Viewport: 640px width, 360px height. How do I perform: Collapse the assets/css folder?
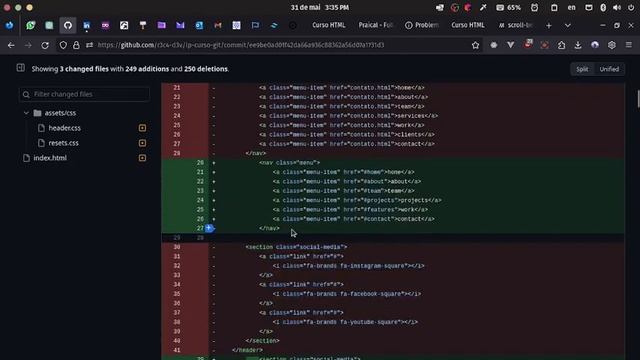[26, 113]
